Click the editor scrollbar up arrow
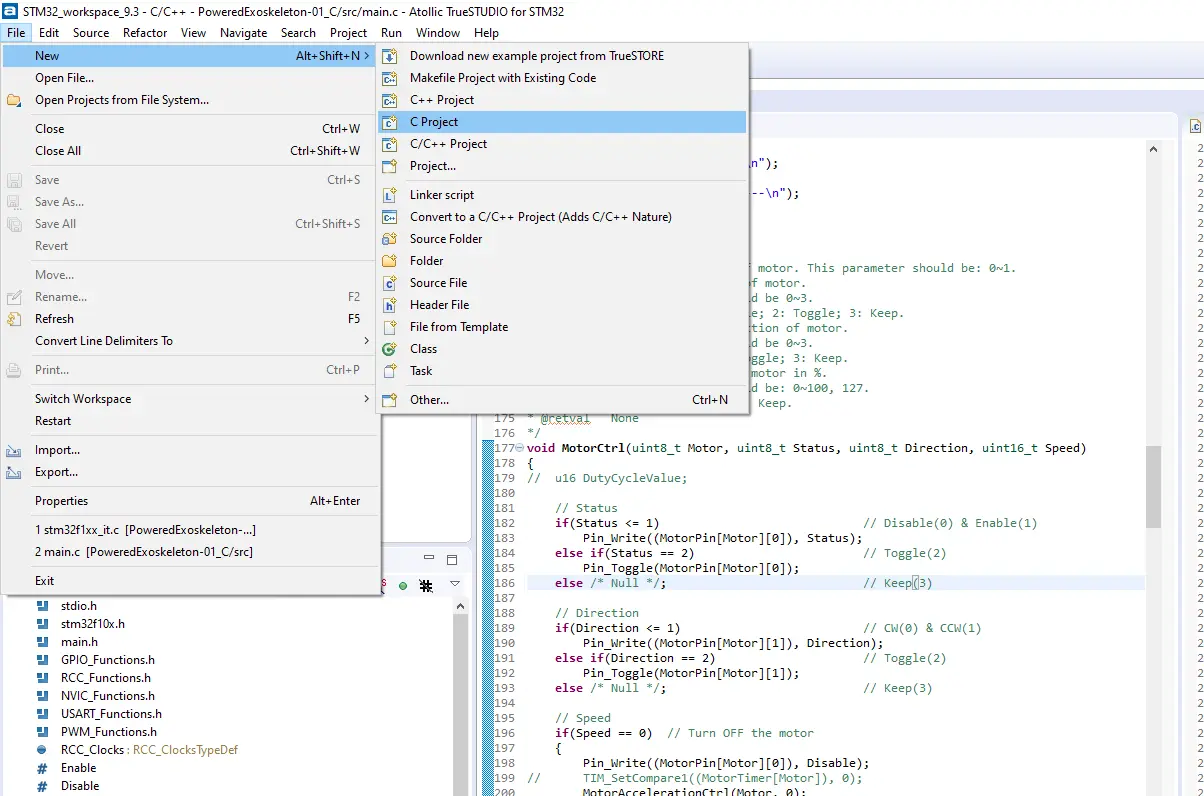The height and width of the screenshot is (796, 1204). point(1153,149)
